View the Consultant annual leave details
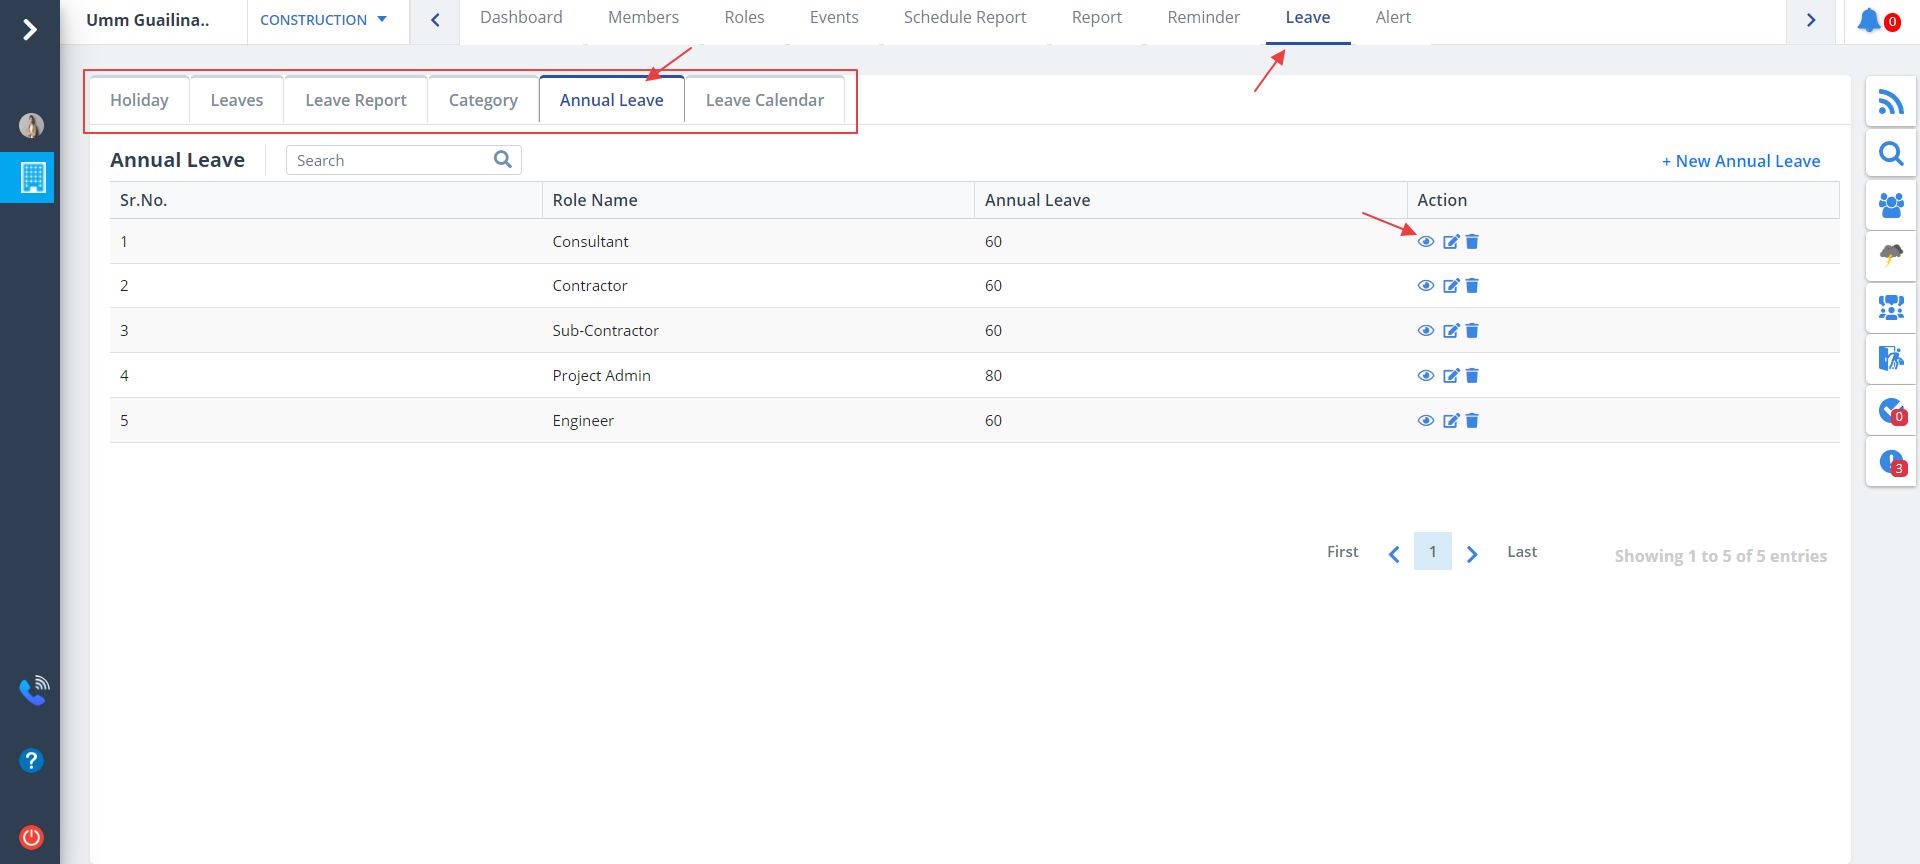Viewport: 1920px width, 864px height. [x=1426, y=242]
